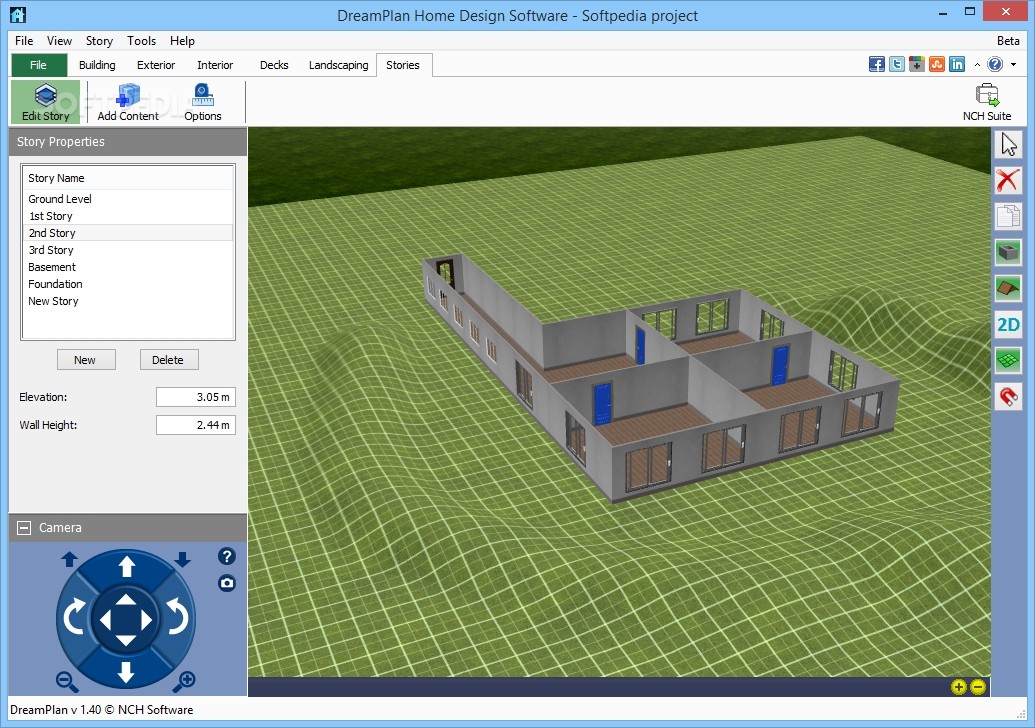Collapse the ribbon with caret arrow
The height and width of the screenshot is (728, 1035).
click(977, 65)
